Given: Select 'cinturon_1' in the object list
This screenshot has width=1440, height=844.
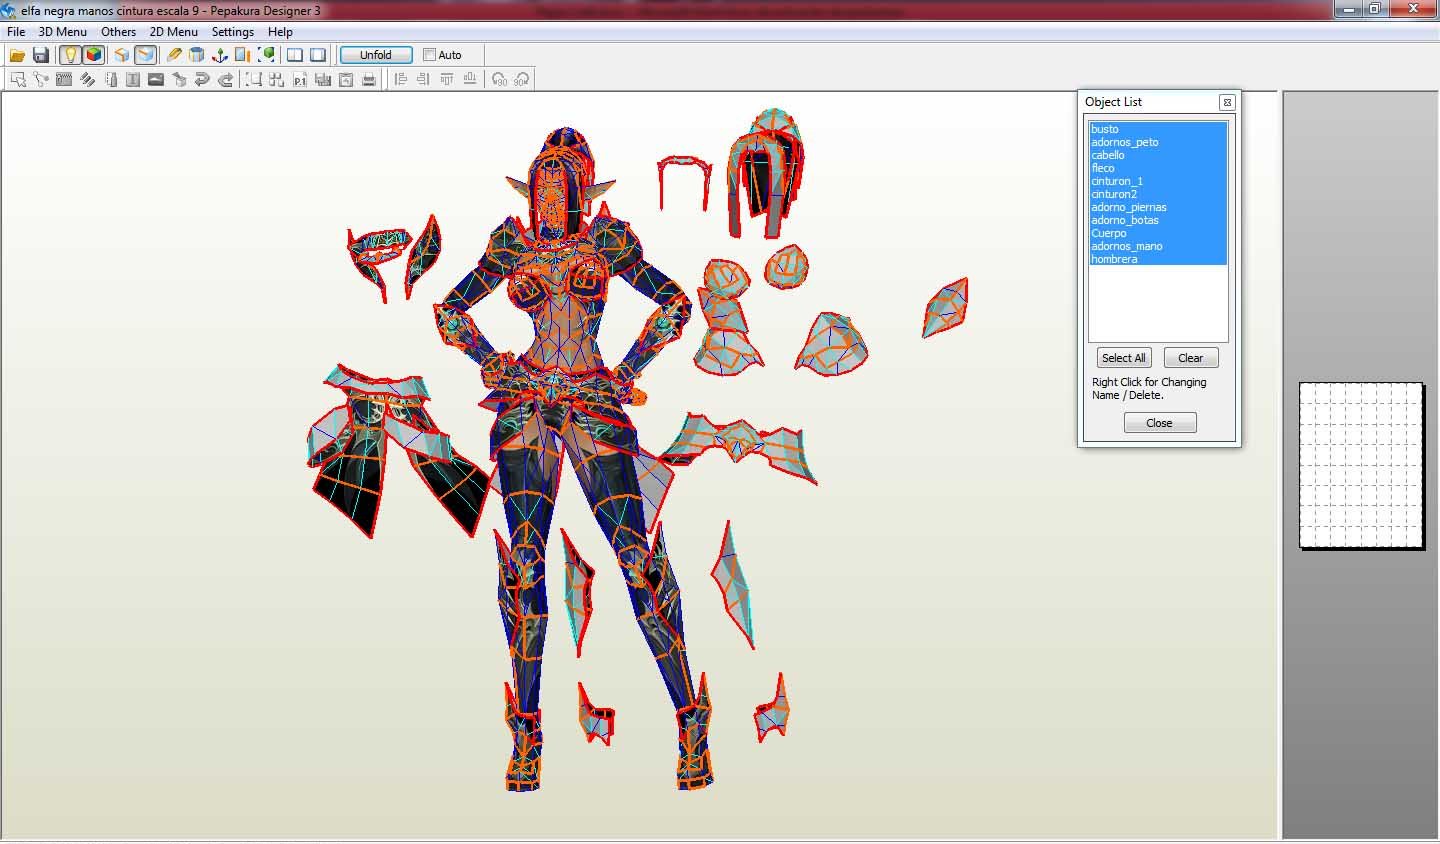Looking at the screenshot, I should [1158, 181].
